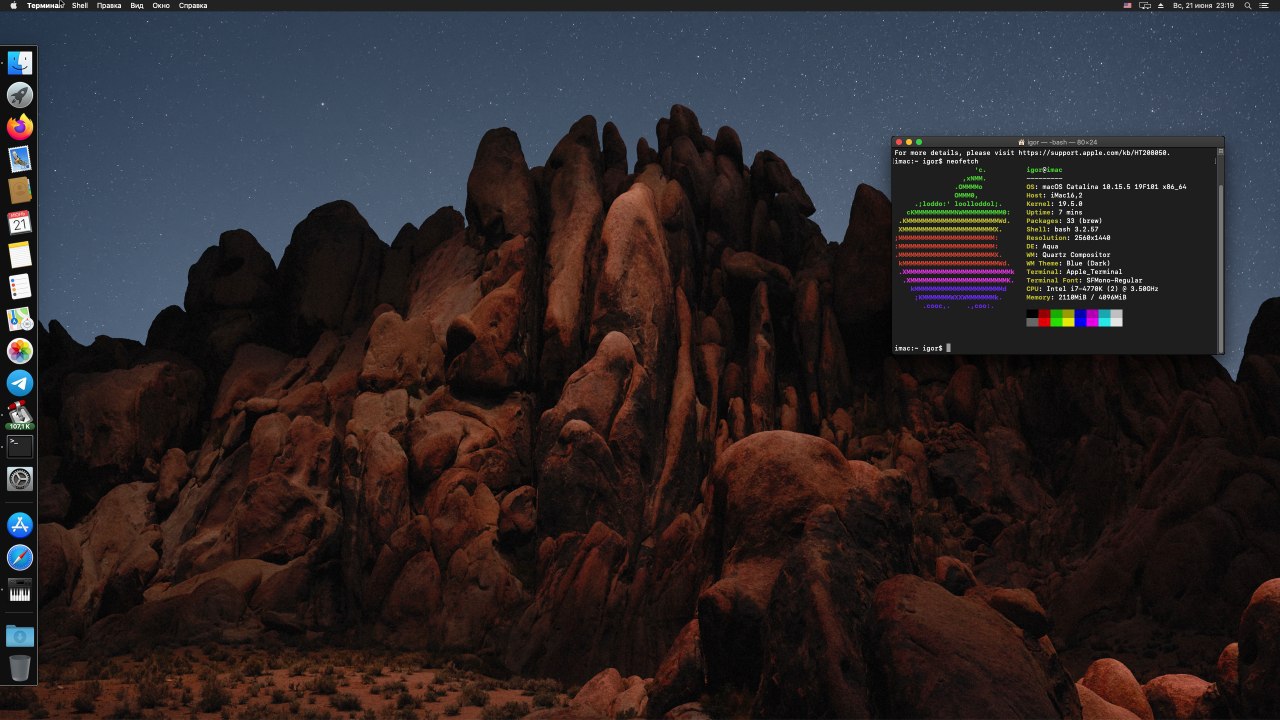Open the Вид menu
The width and height of the screenshot is (1280, 720).
coord(137,5)
